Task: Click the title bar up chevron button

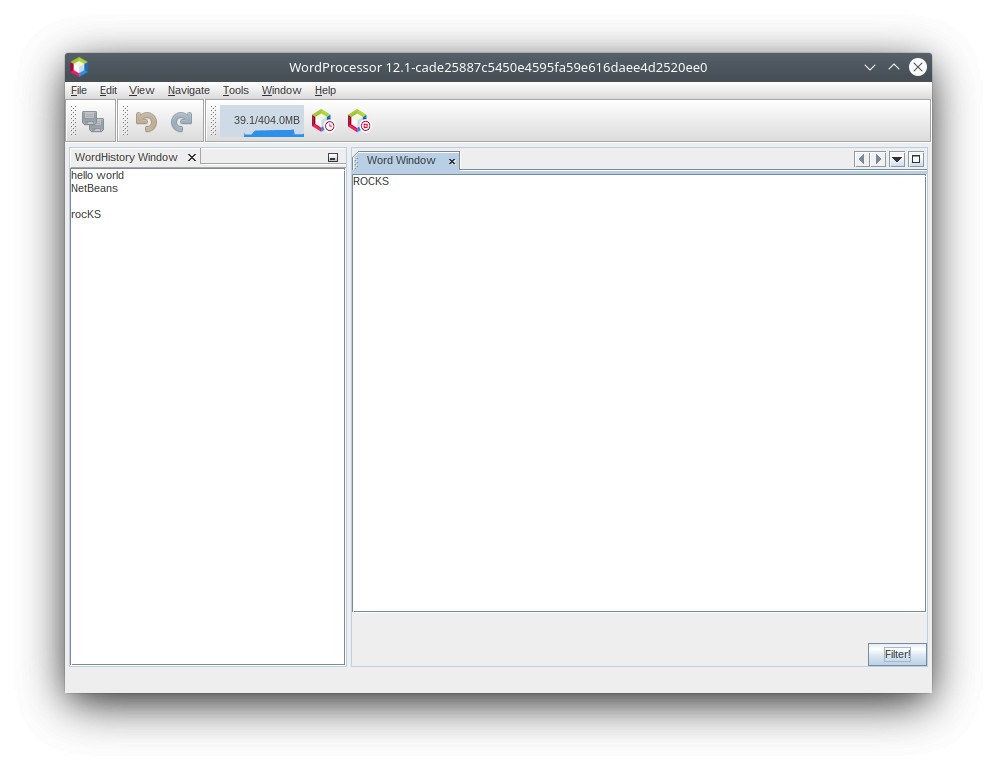Action: 894,67
